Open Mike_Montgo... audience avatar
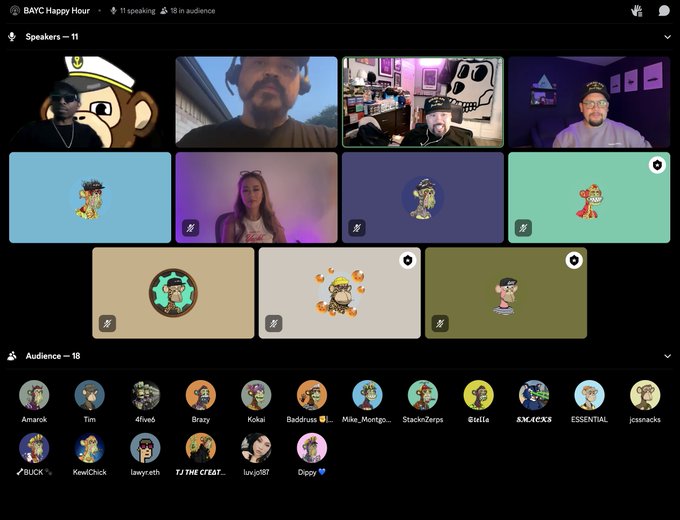This screenshot has height=520, width=680. pos(367,395)
